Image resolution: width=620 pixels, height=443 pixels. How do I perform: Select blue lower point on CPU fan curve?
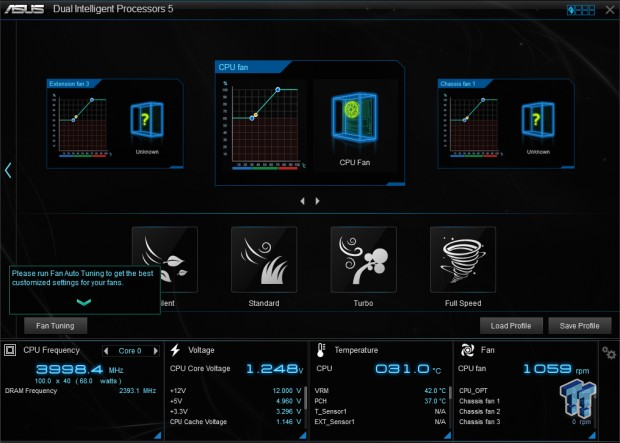(x=252, y=118)
